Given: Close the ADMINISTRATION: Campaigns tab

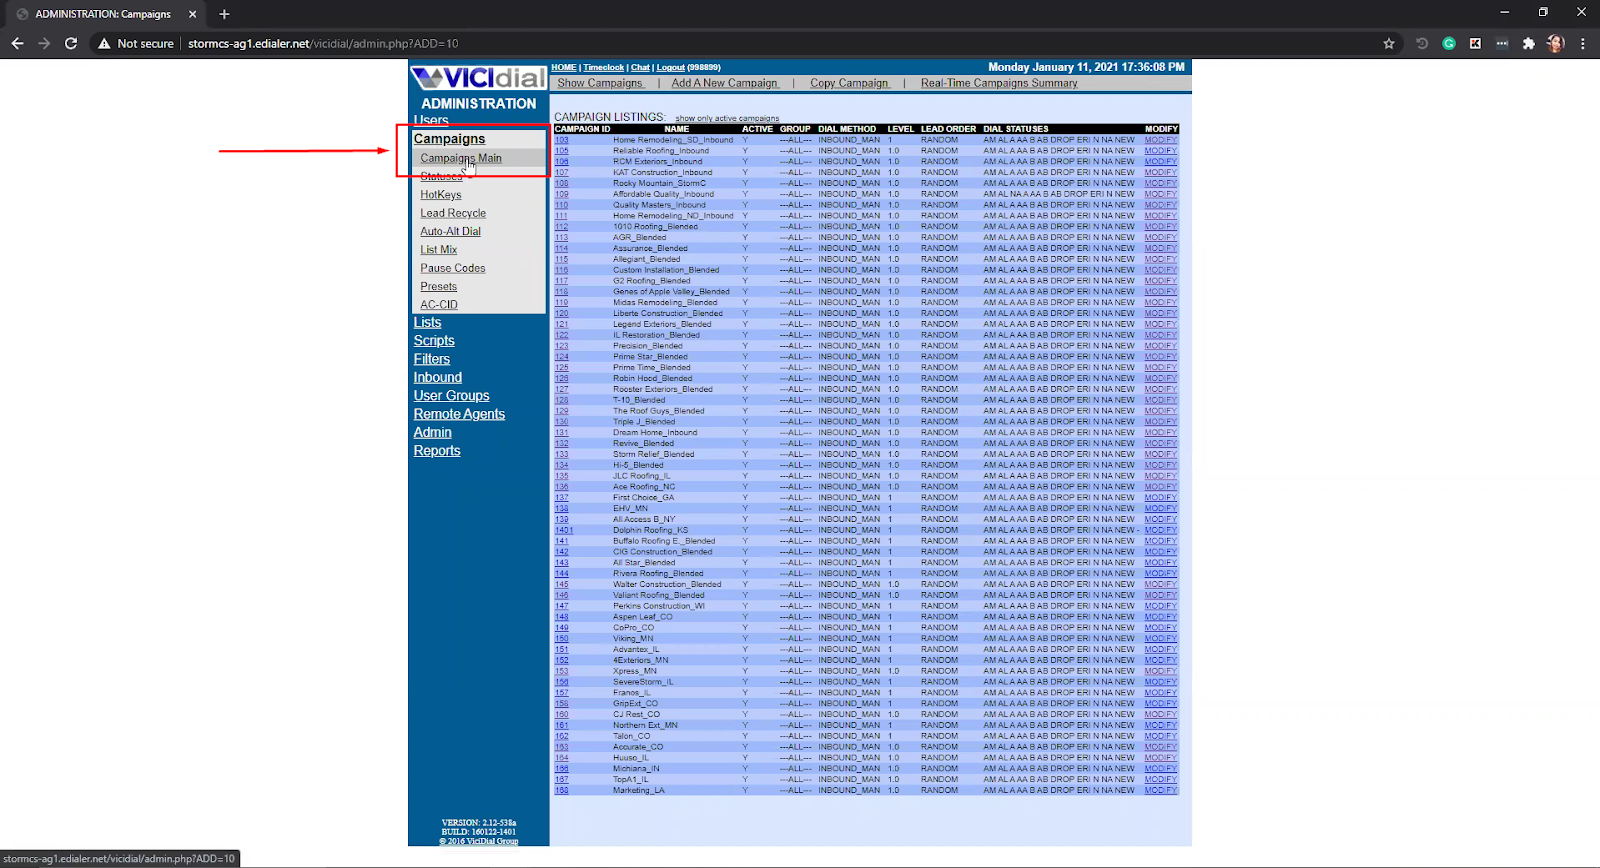Looking at the screenshot, I should click(193, 14).
